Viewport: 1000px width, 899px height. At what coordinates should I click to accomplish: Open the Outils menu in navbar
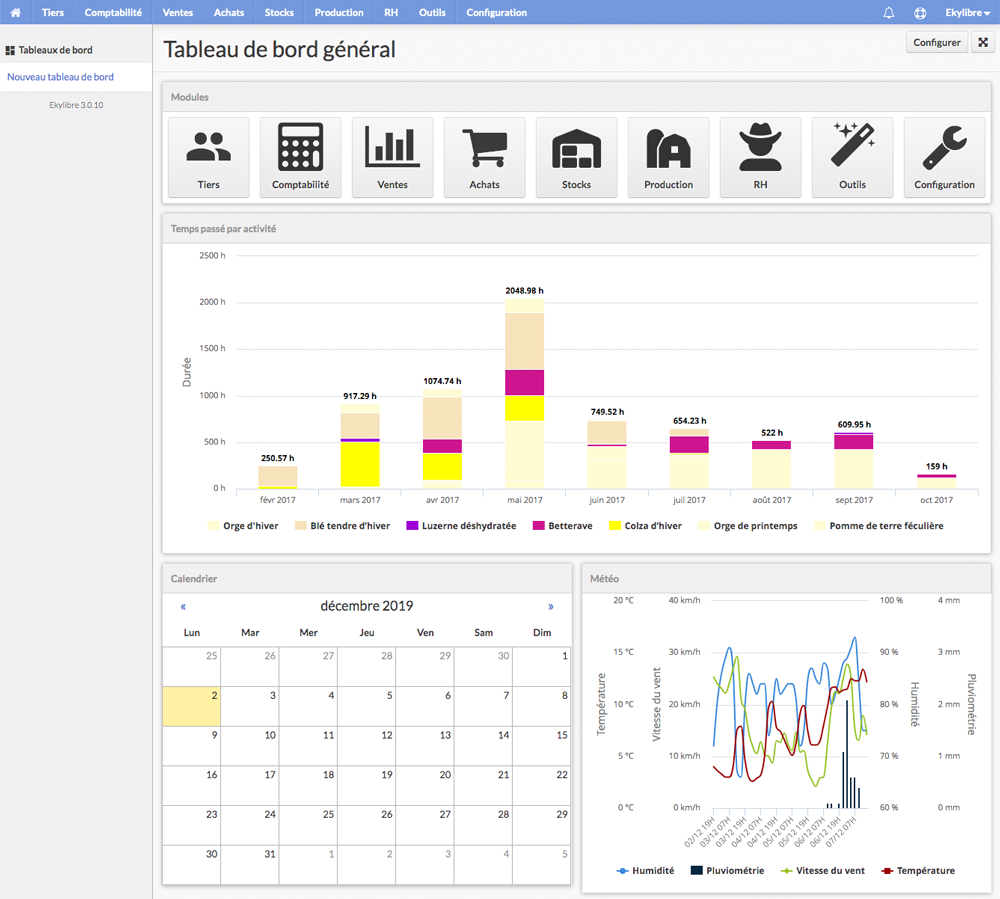click(x=432, y=12)
